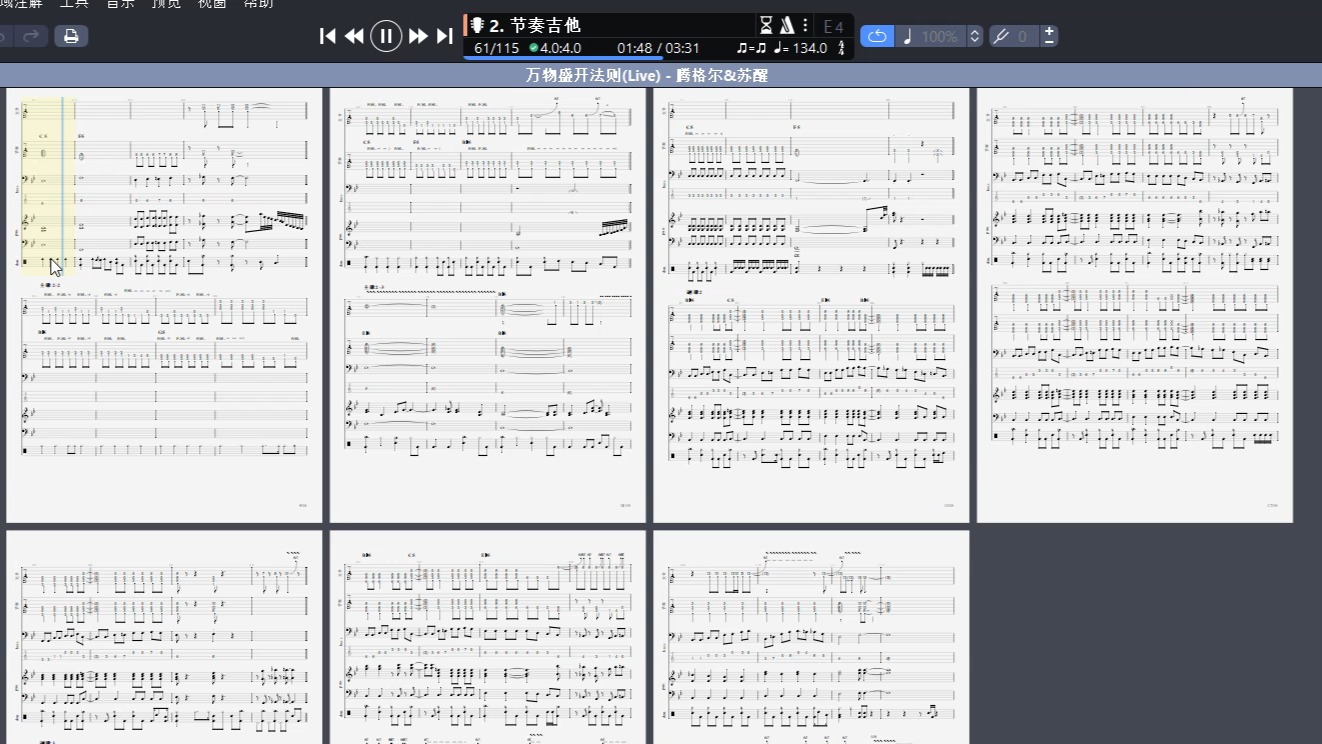Click the third score page in the top row
Screen dimensions: 1322x744
(811, 305)
